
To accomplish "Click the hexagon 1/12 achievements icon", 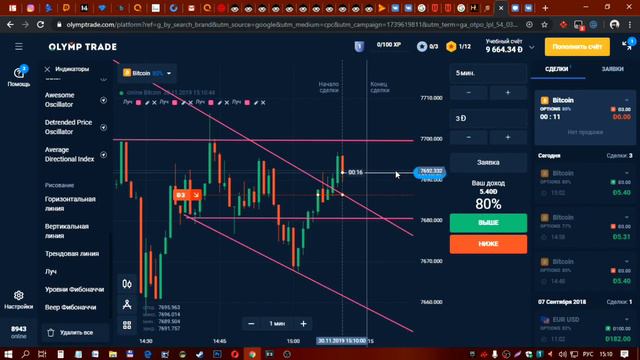I will (451, 47).
